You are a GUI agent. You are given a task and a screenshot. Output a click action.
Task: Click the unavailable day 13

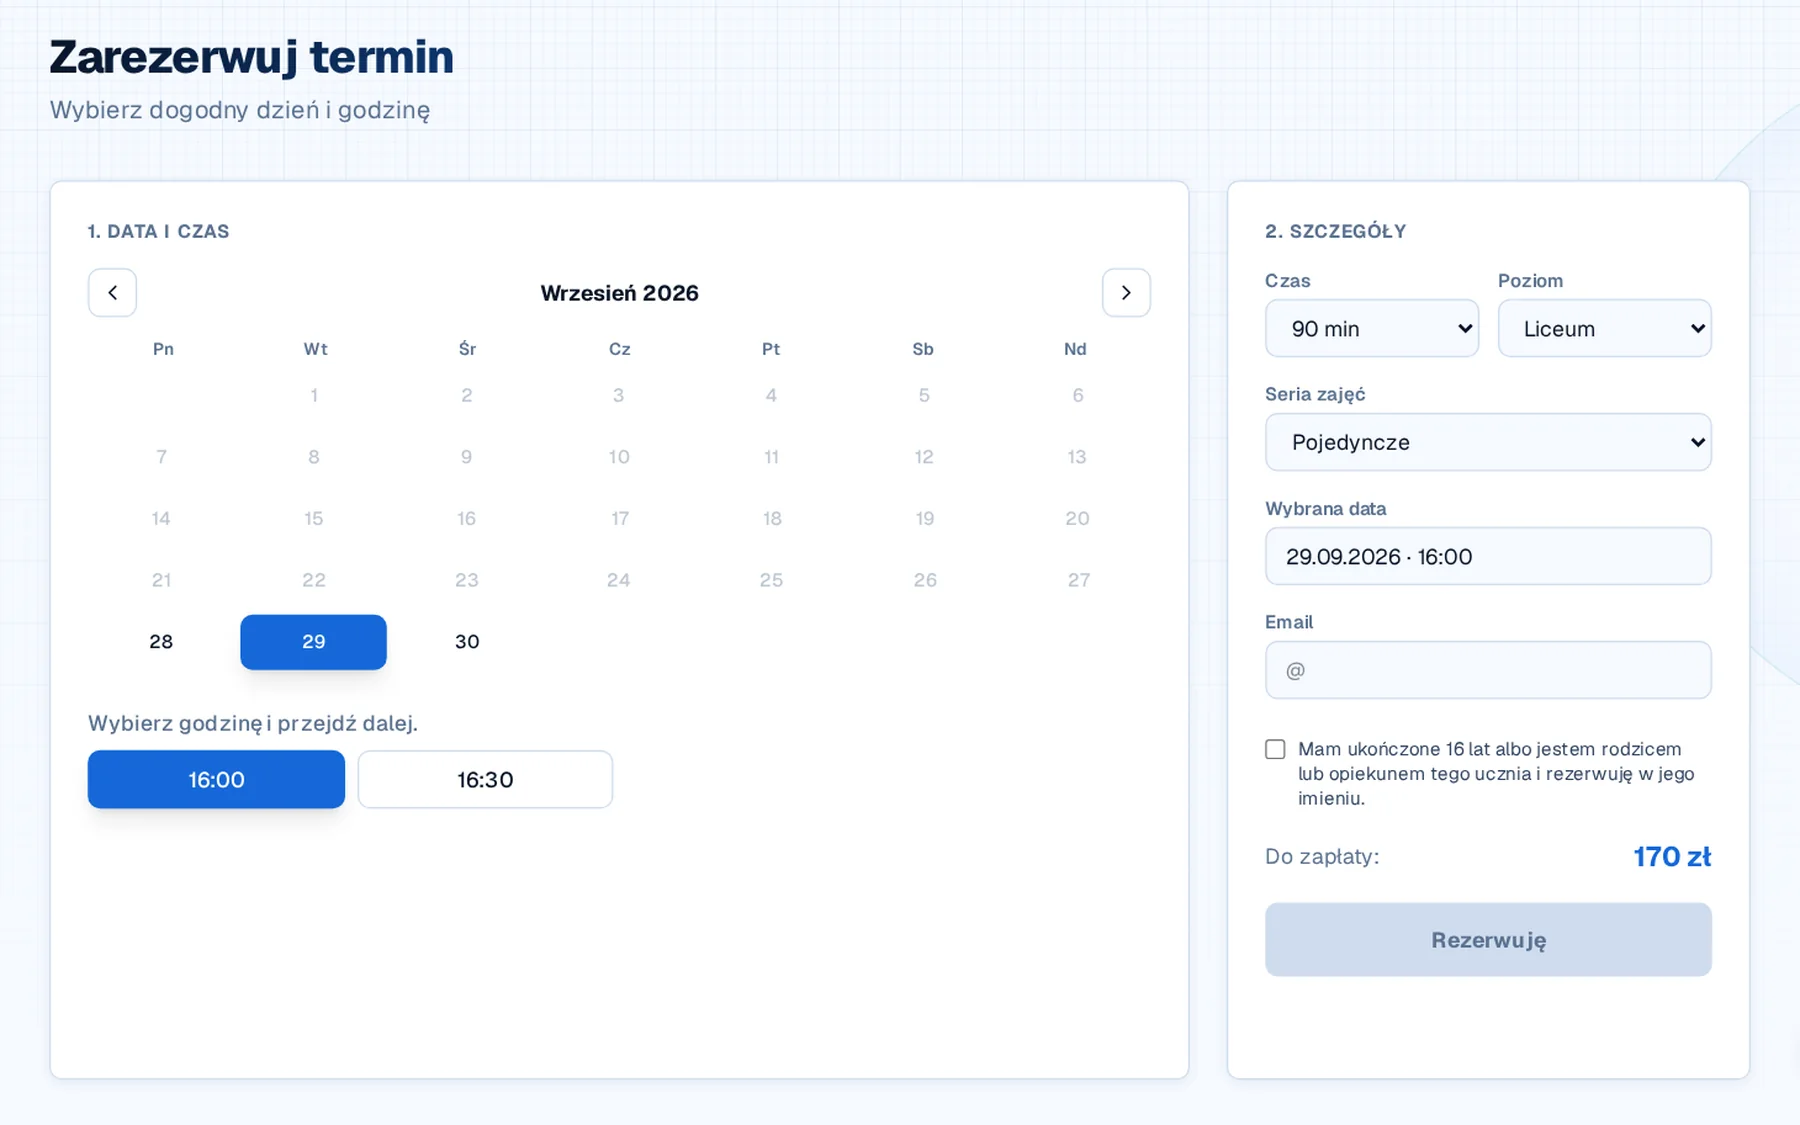[1076, 457]
